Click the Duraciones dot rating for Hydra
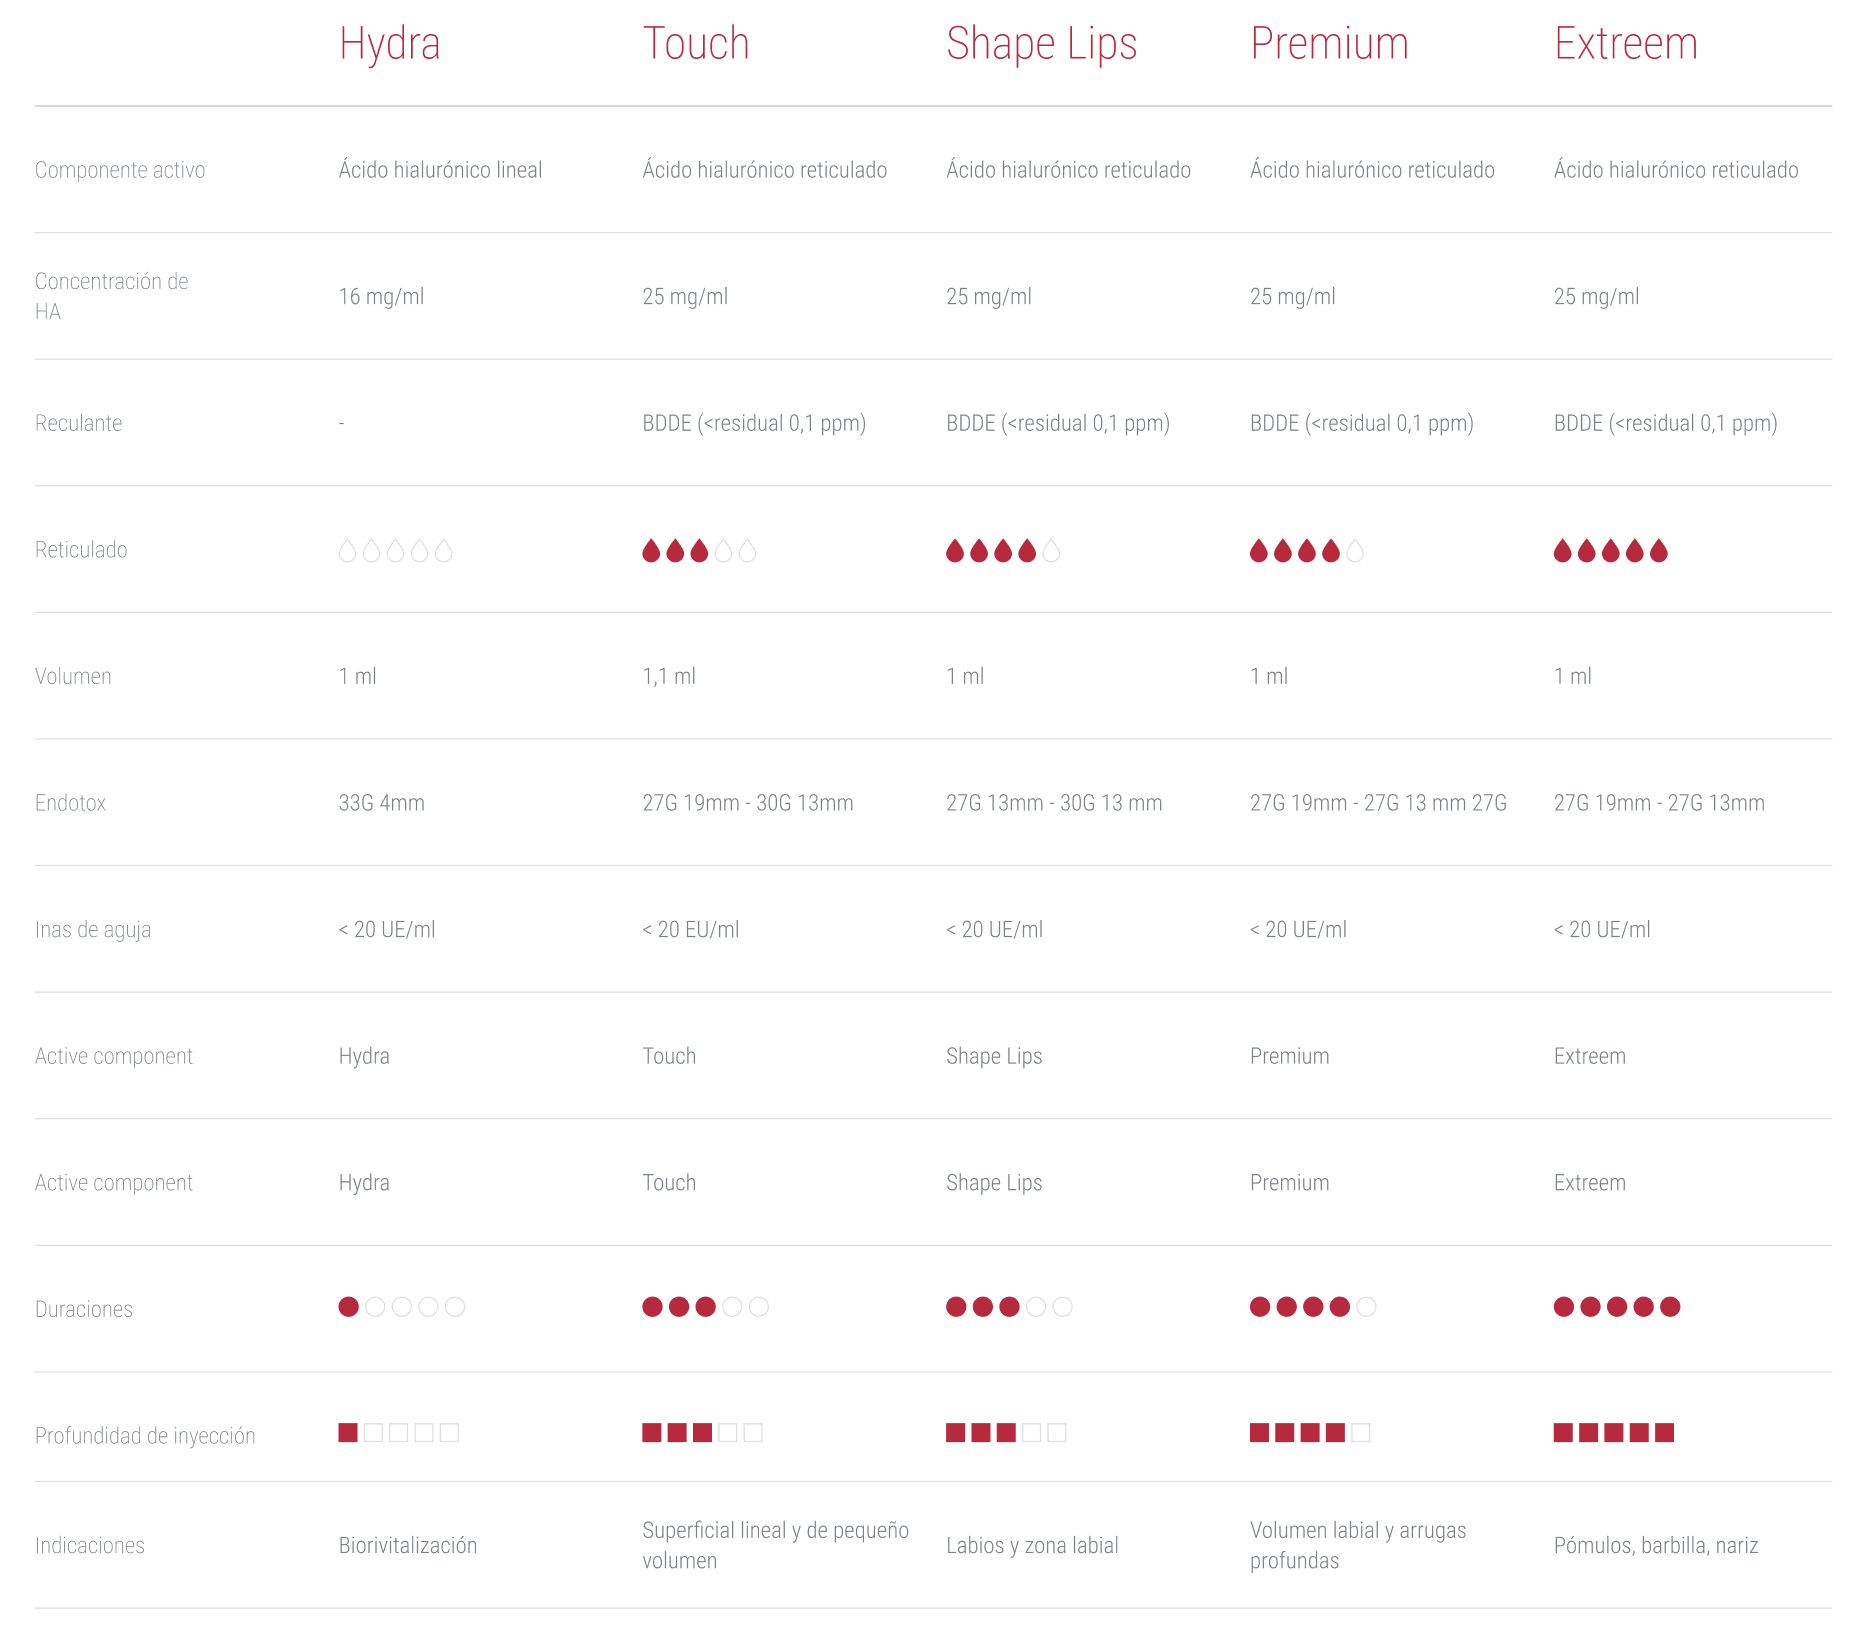 point(401,1306)
